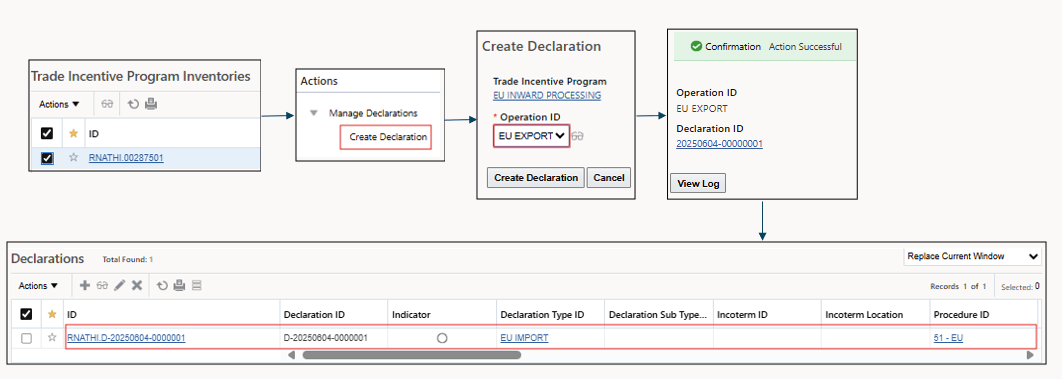Click D-20250604-0000001 cell text
The image size is (1062, 379).
[325, 338]
